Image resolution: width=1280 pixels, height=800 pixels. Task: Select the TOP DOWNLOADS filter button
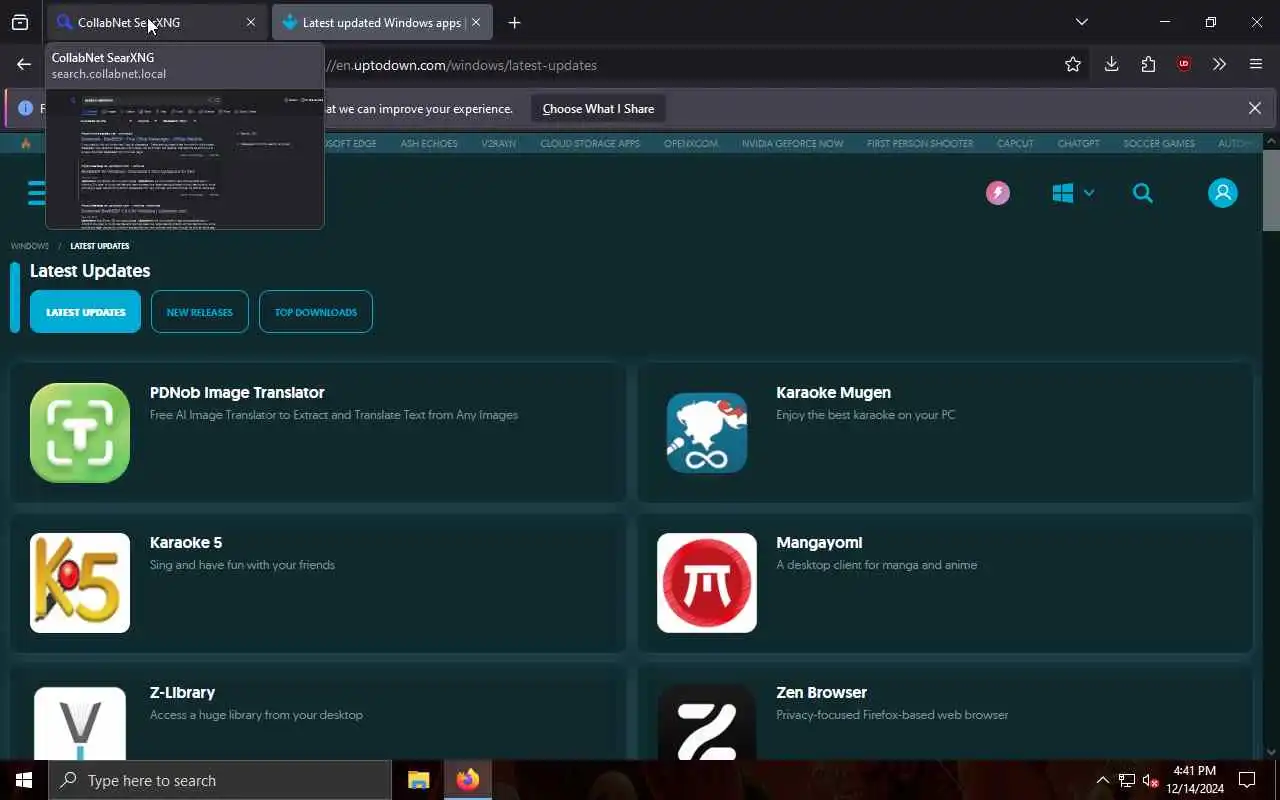tap(316, 312)
